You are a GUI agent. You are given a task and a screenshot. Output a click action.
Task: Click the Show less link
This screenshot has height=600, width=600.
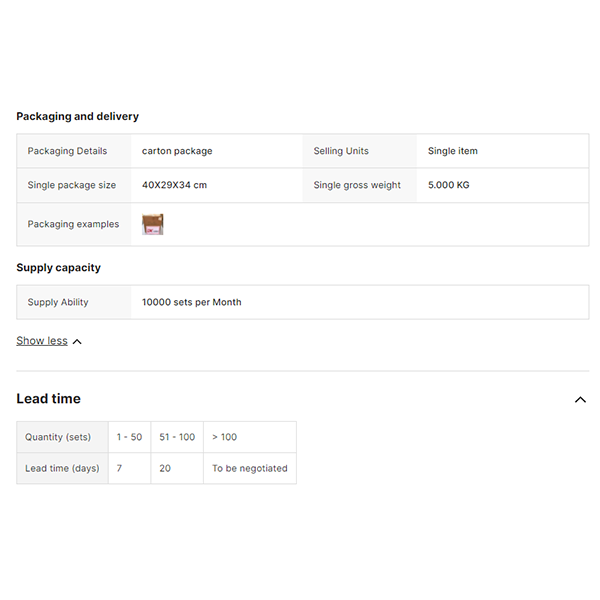42,341
